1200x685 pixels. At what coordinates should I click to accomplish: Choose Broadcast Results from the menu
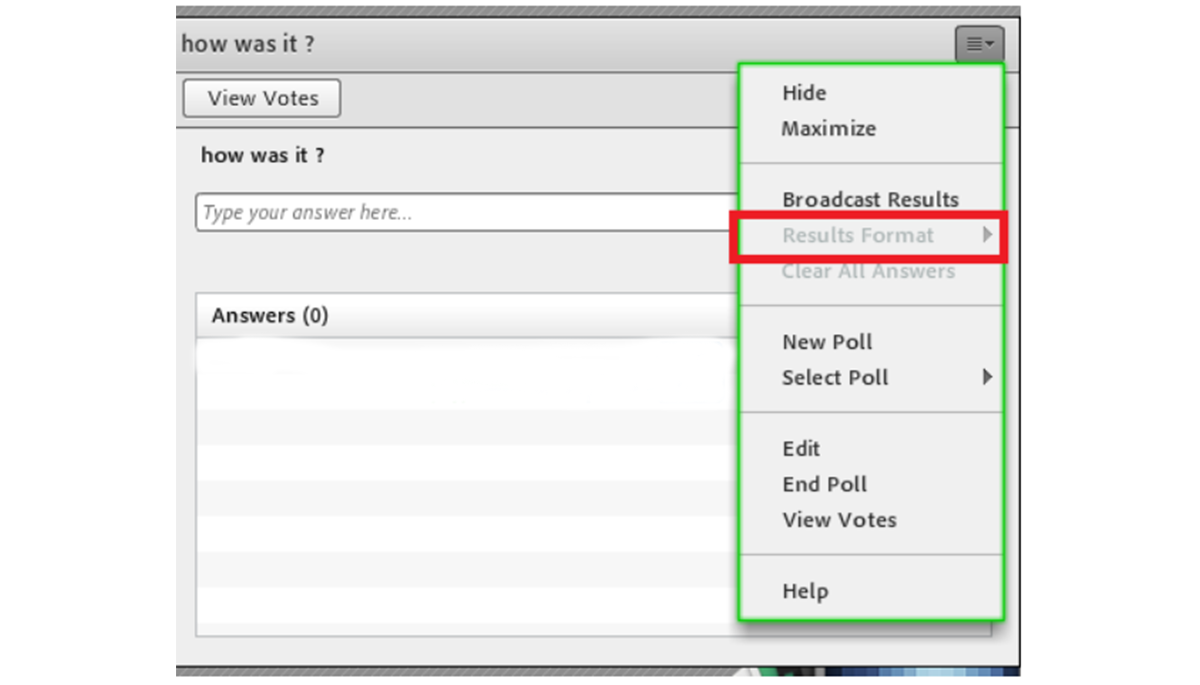click(870, 199)
